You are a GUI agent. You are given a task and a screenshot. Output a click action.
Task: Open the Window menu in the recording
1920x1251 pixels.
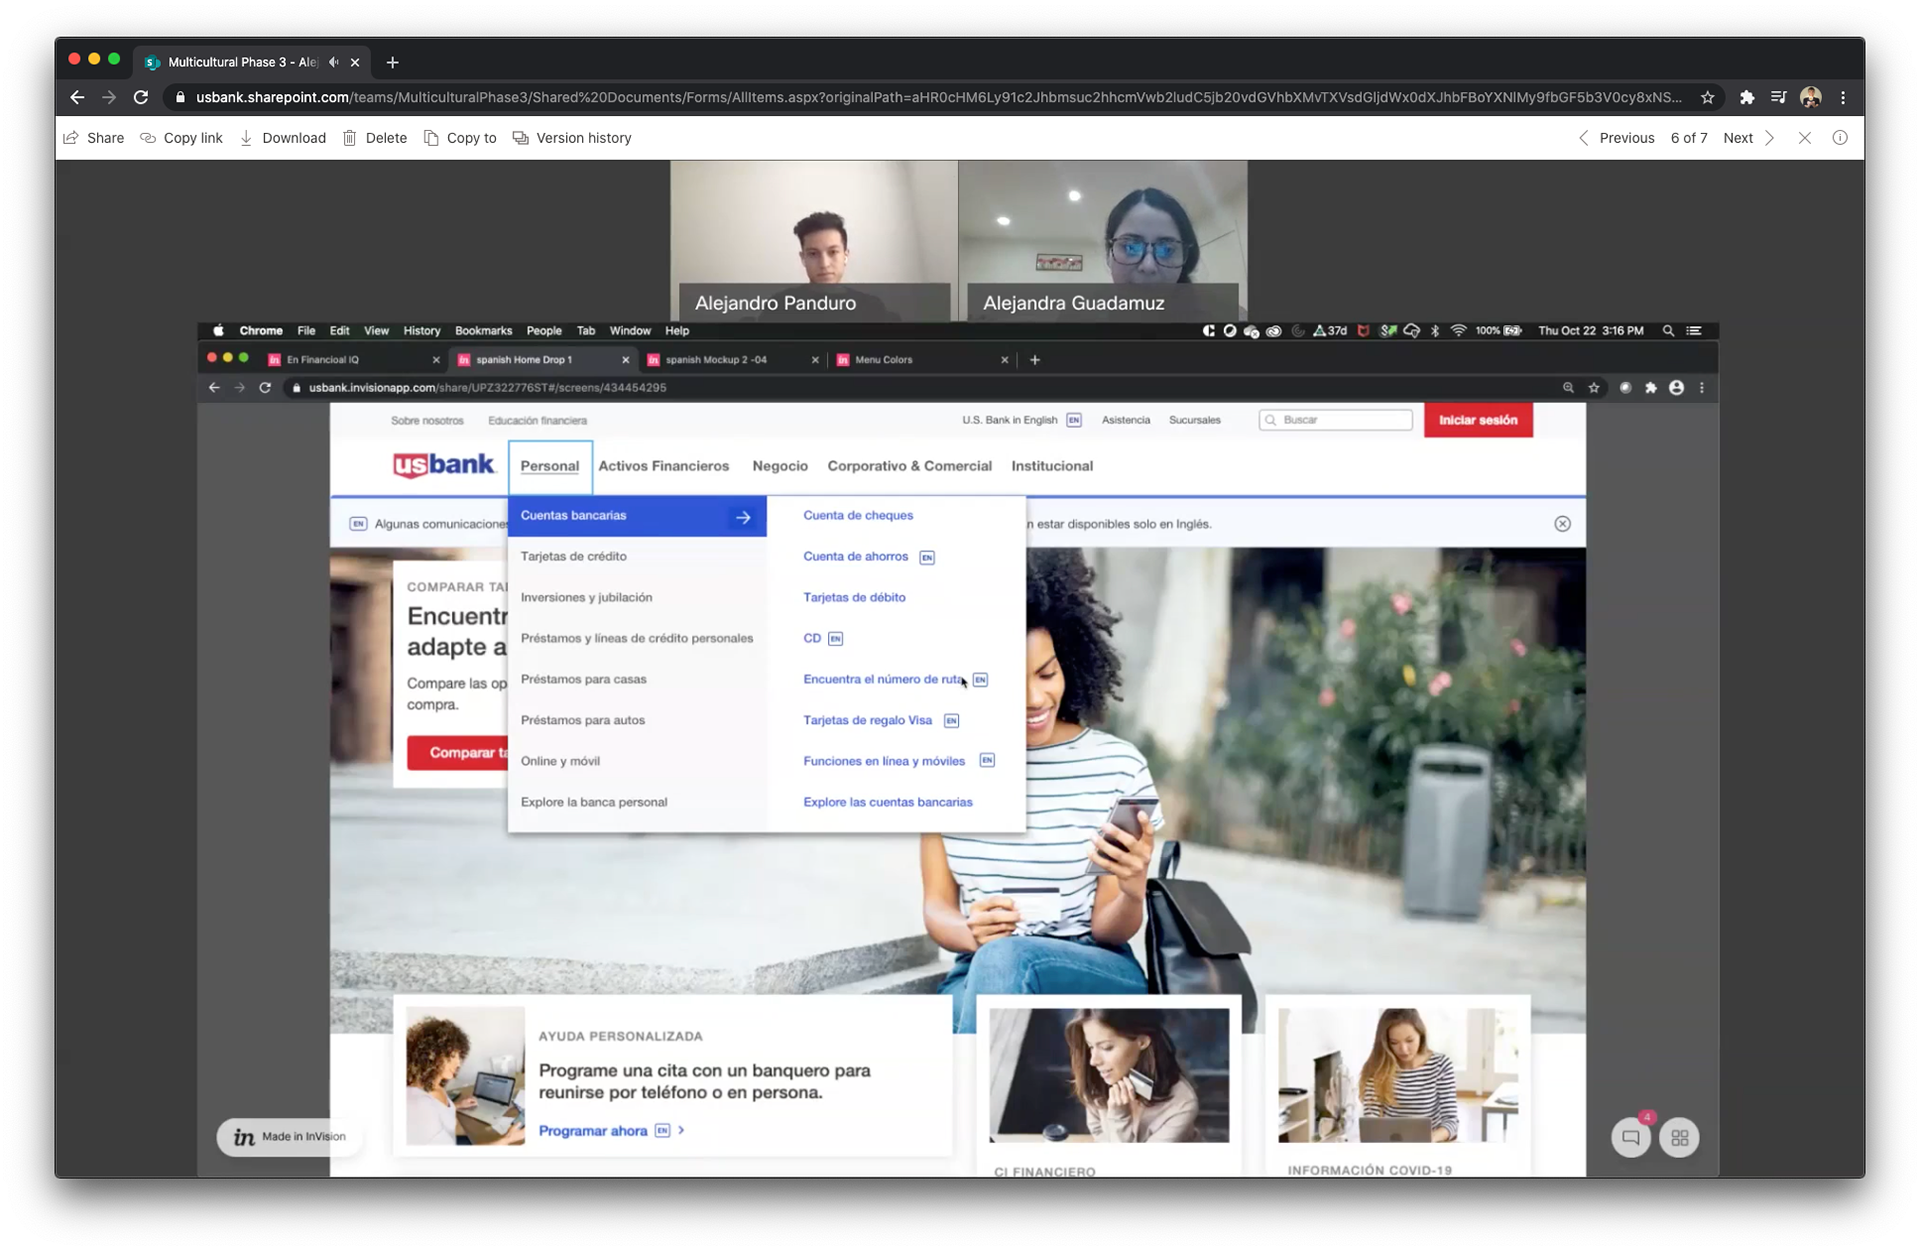point(630,331)
